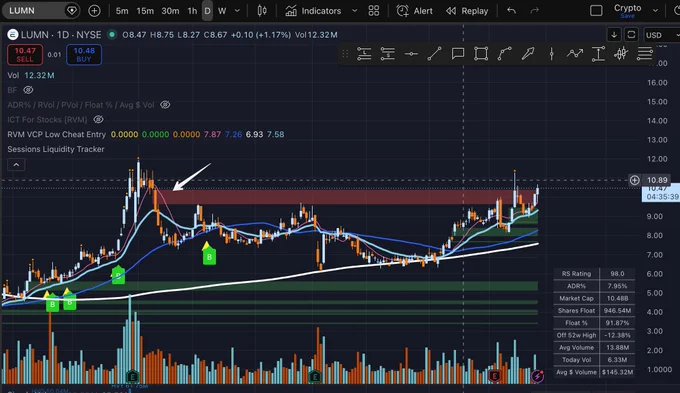The height and width of the screenshot is (393, 680).
Task: Switch to the 30m timeframe
Action: tap(170, 11)
